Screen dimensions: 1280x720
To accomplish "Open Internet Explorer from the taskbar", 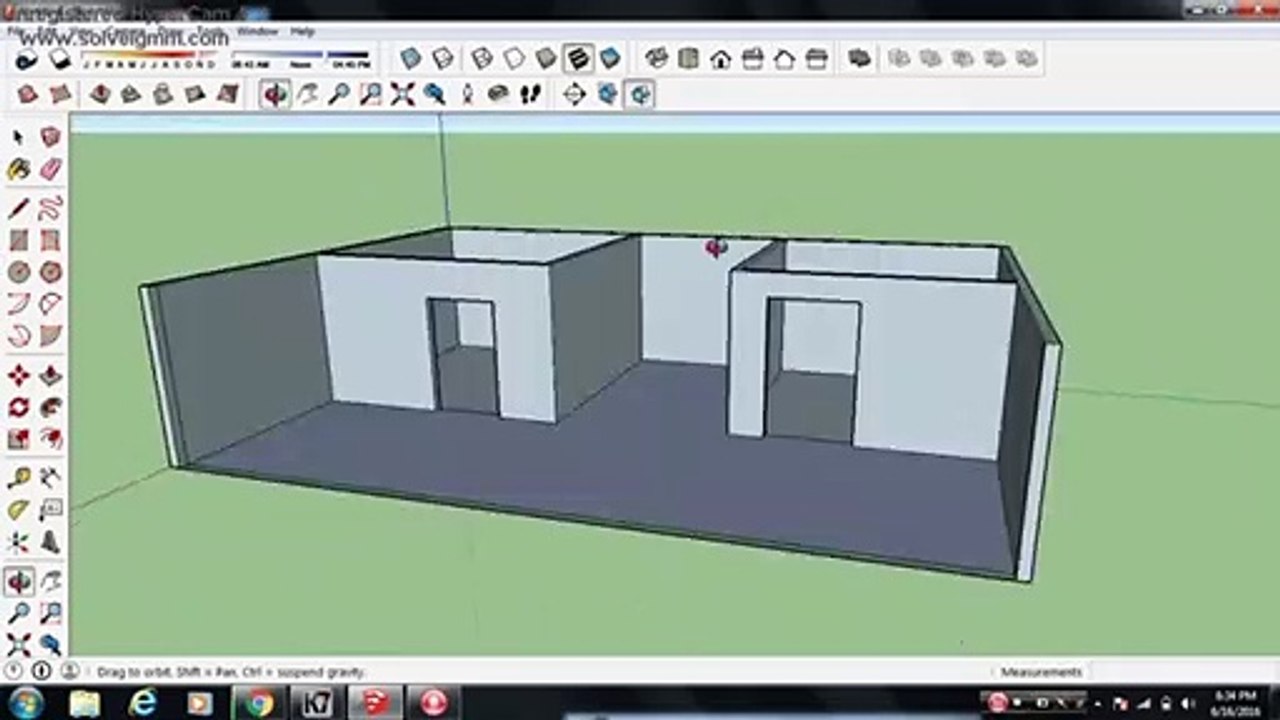I will [142, 703].
